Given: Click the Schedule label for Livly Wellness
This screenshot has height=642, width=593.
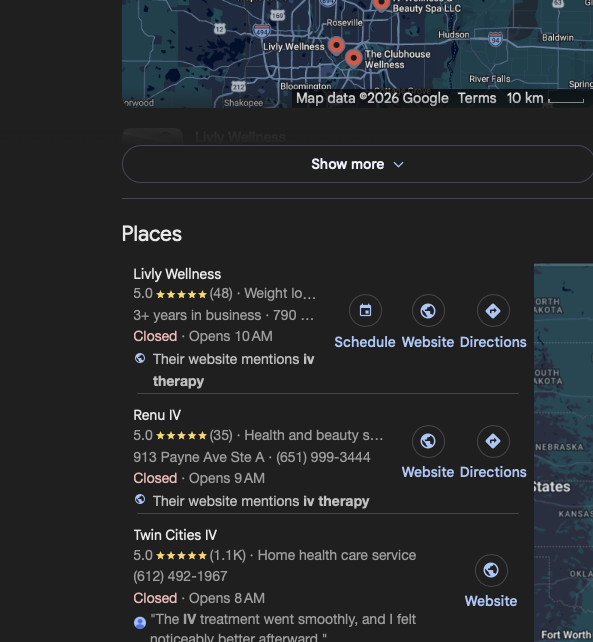Looking at the screenshot, I should point(365,342).
